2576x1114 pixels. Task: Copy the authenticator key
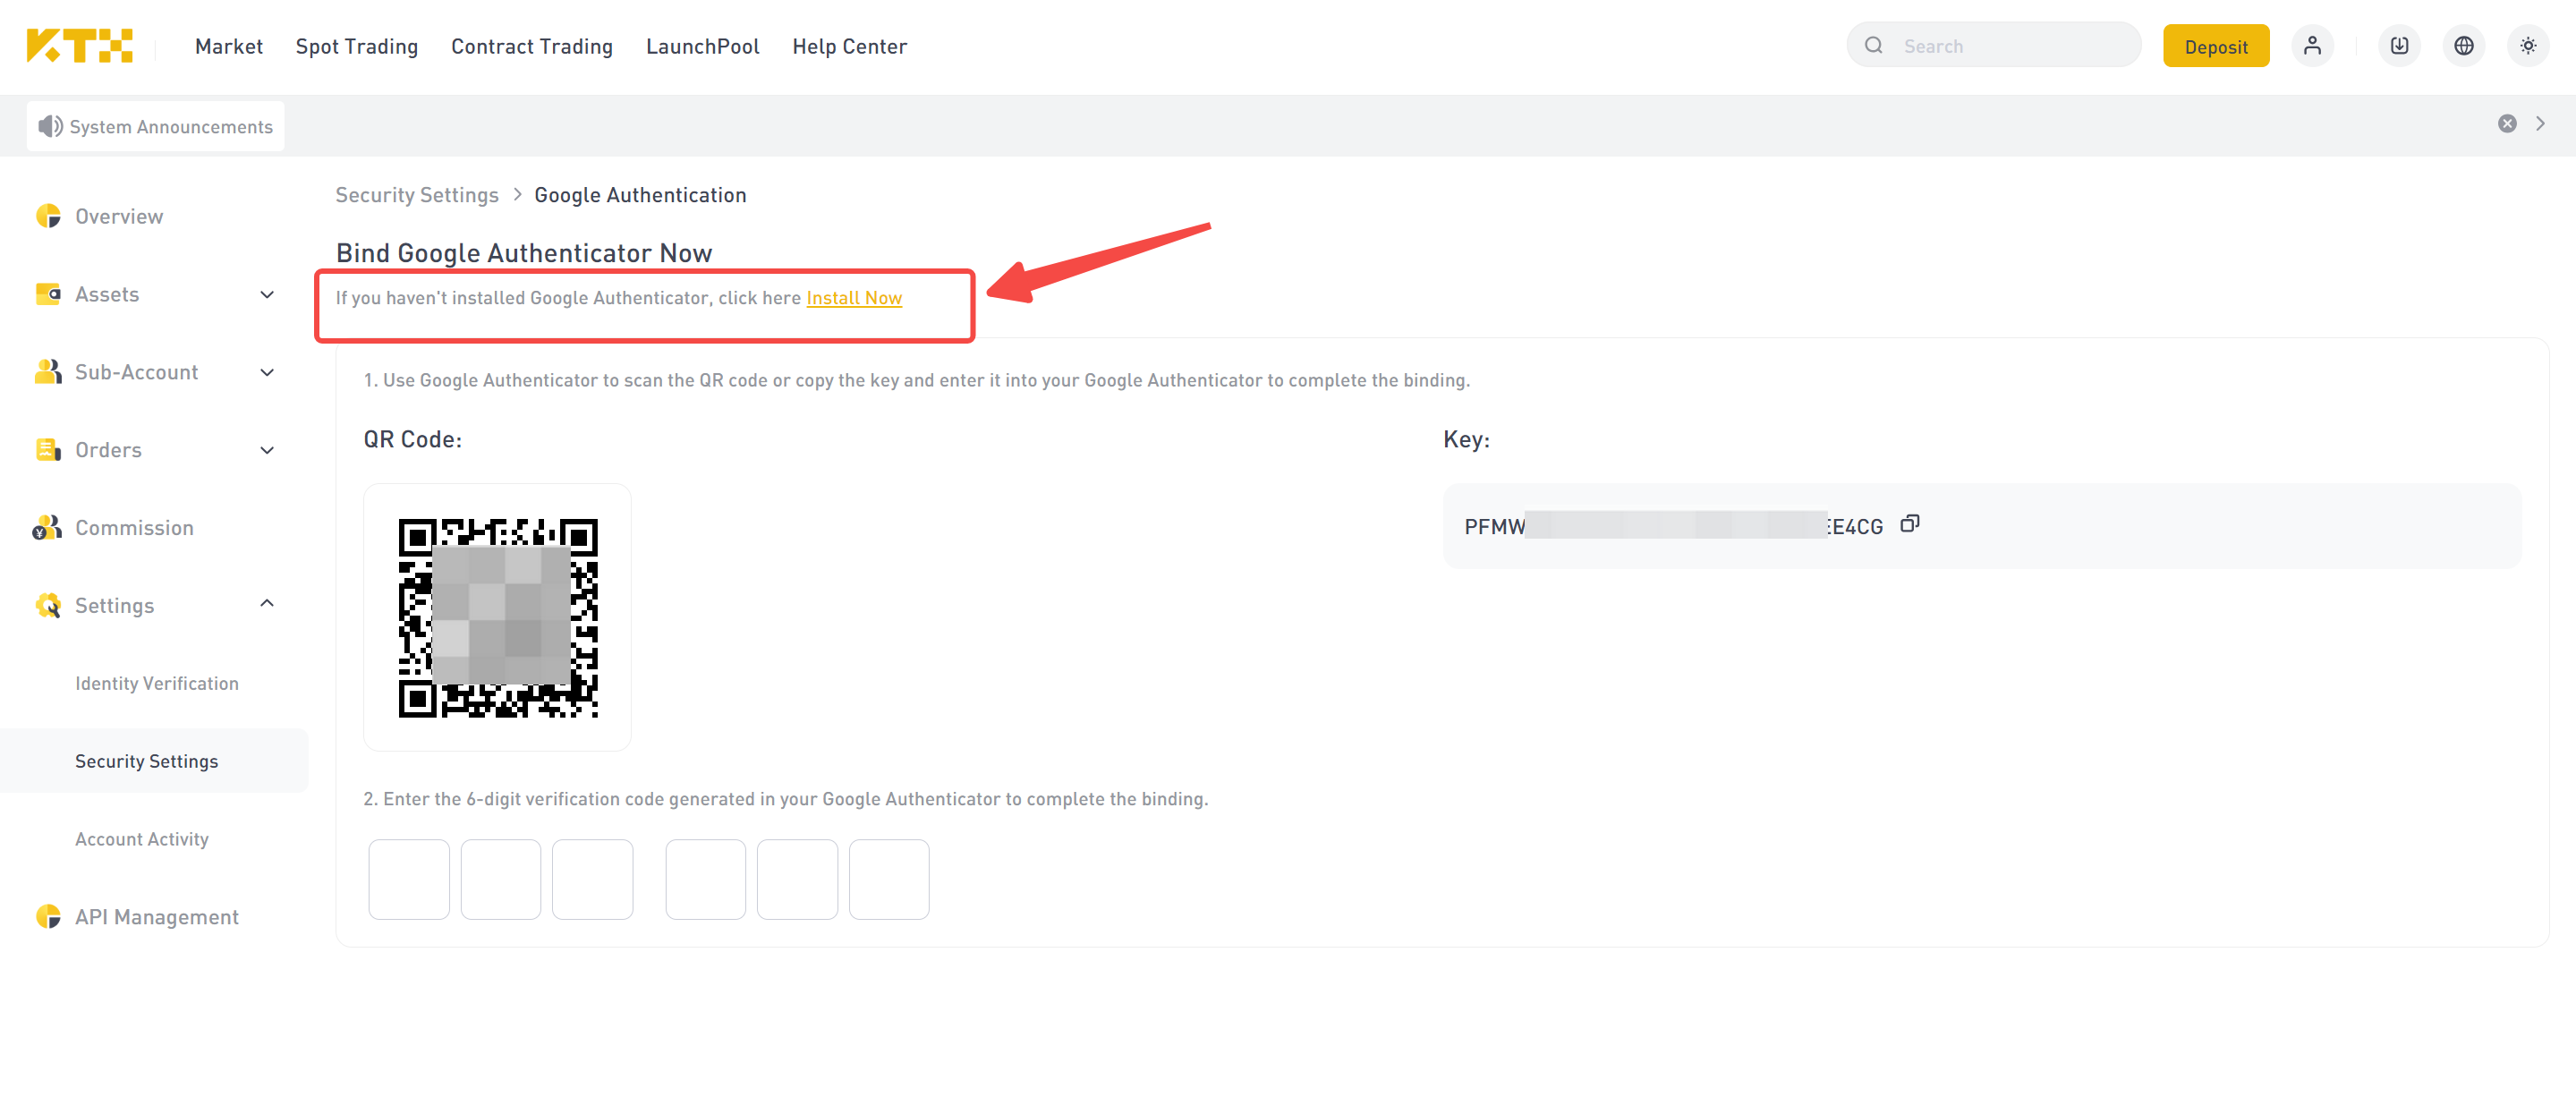(1909, 524)
